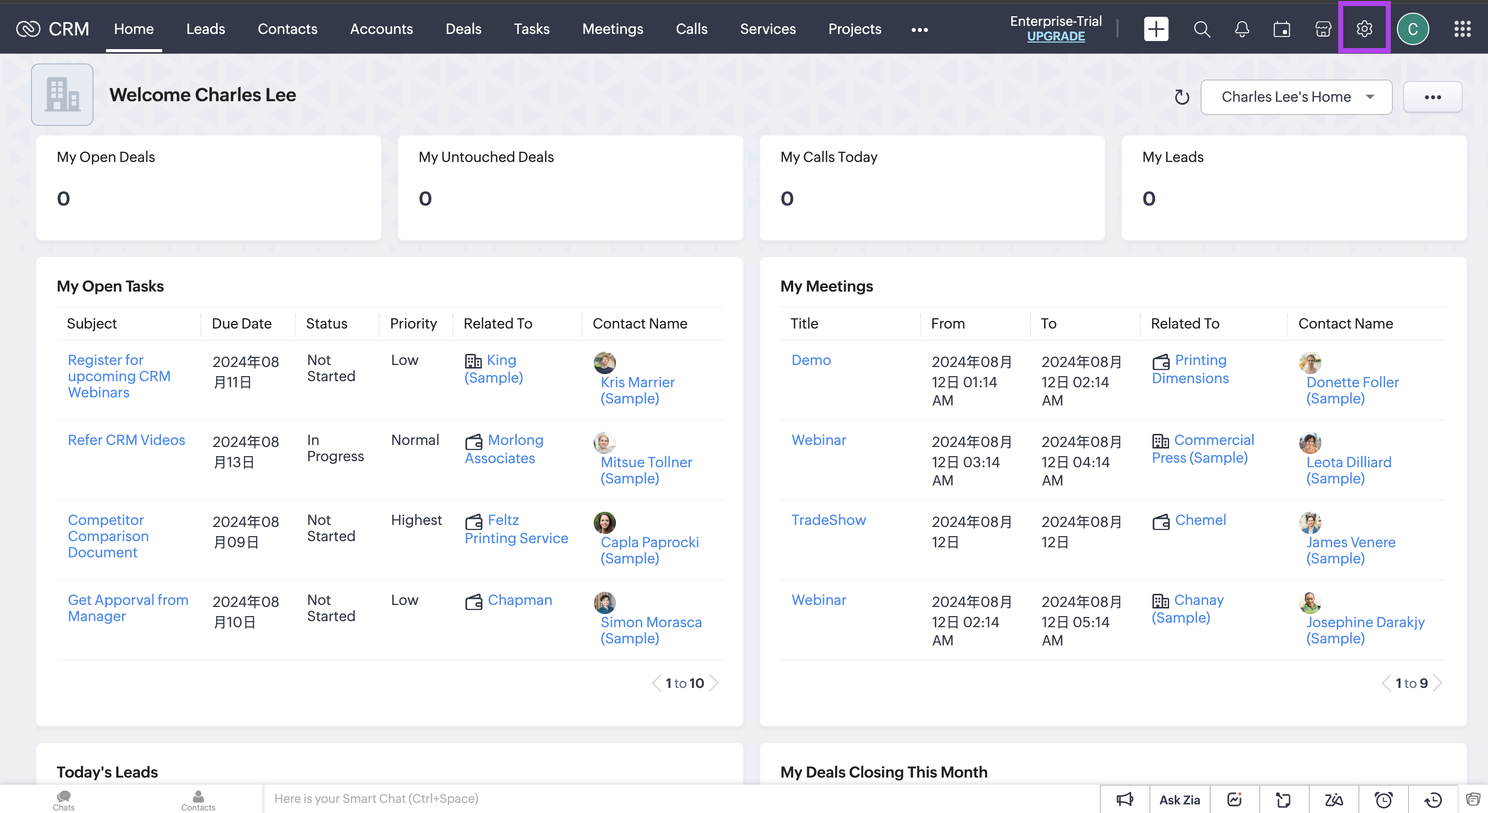Open the Chapman deal link

pyautogui.click(x=519, y=600)
